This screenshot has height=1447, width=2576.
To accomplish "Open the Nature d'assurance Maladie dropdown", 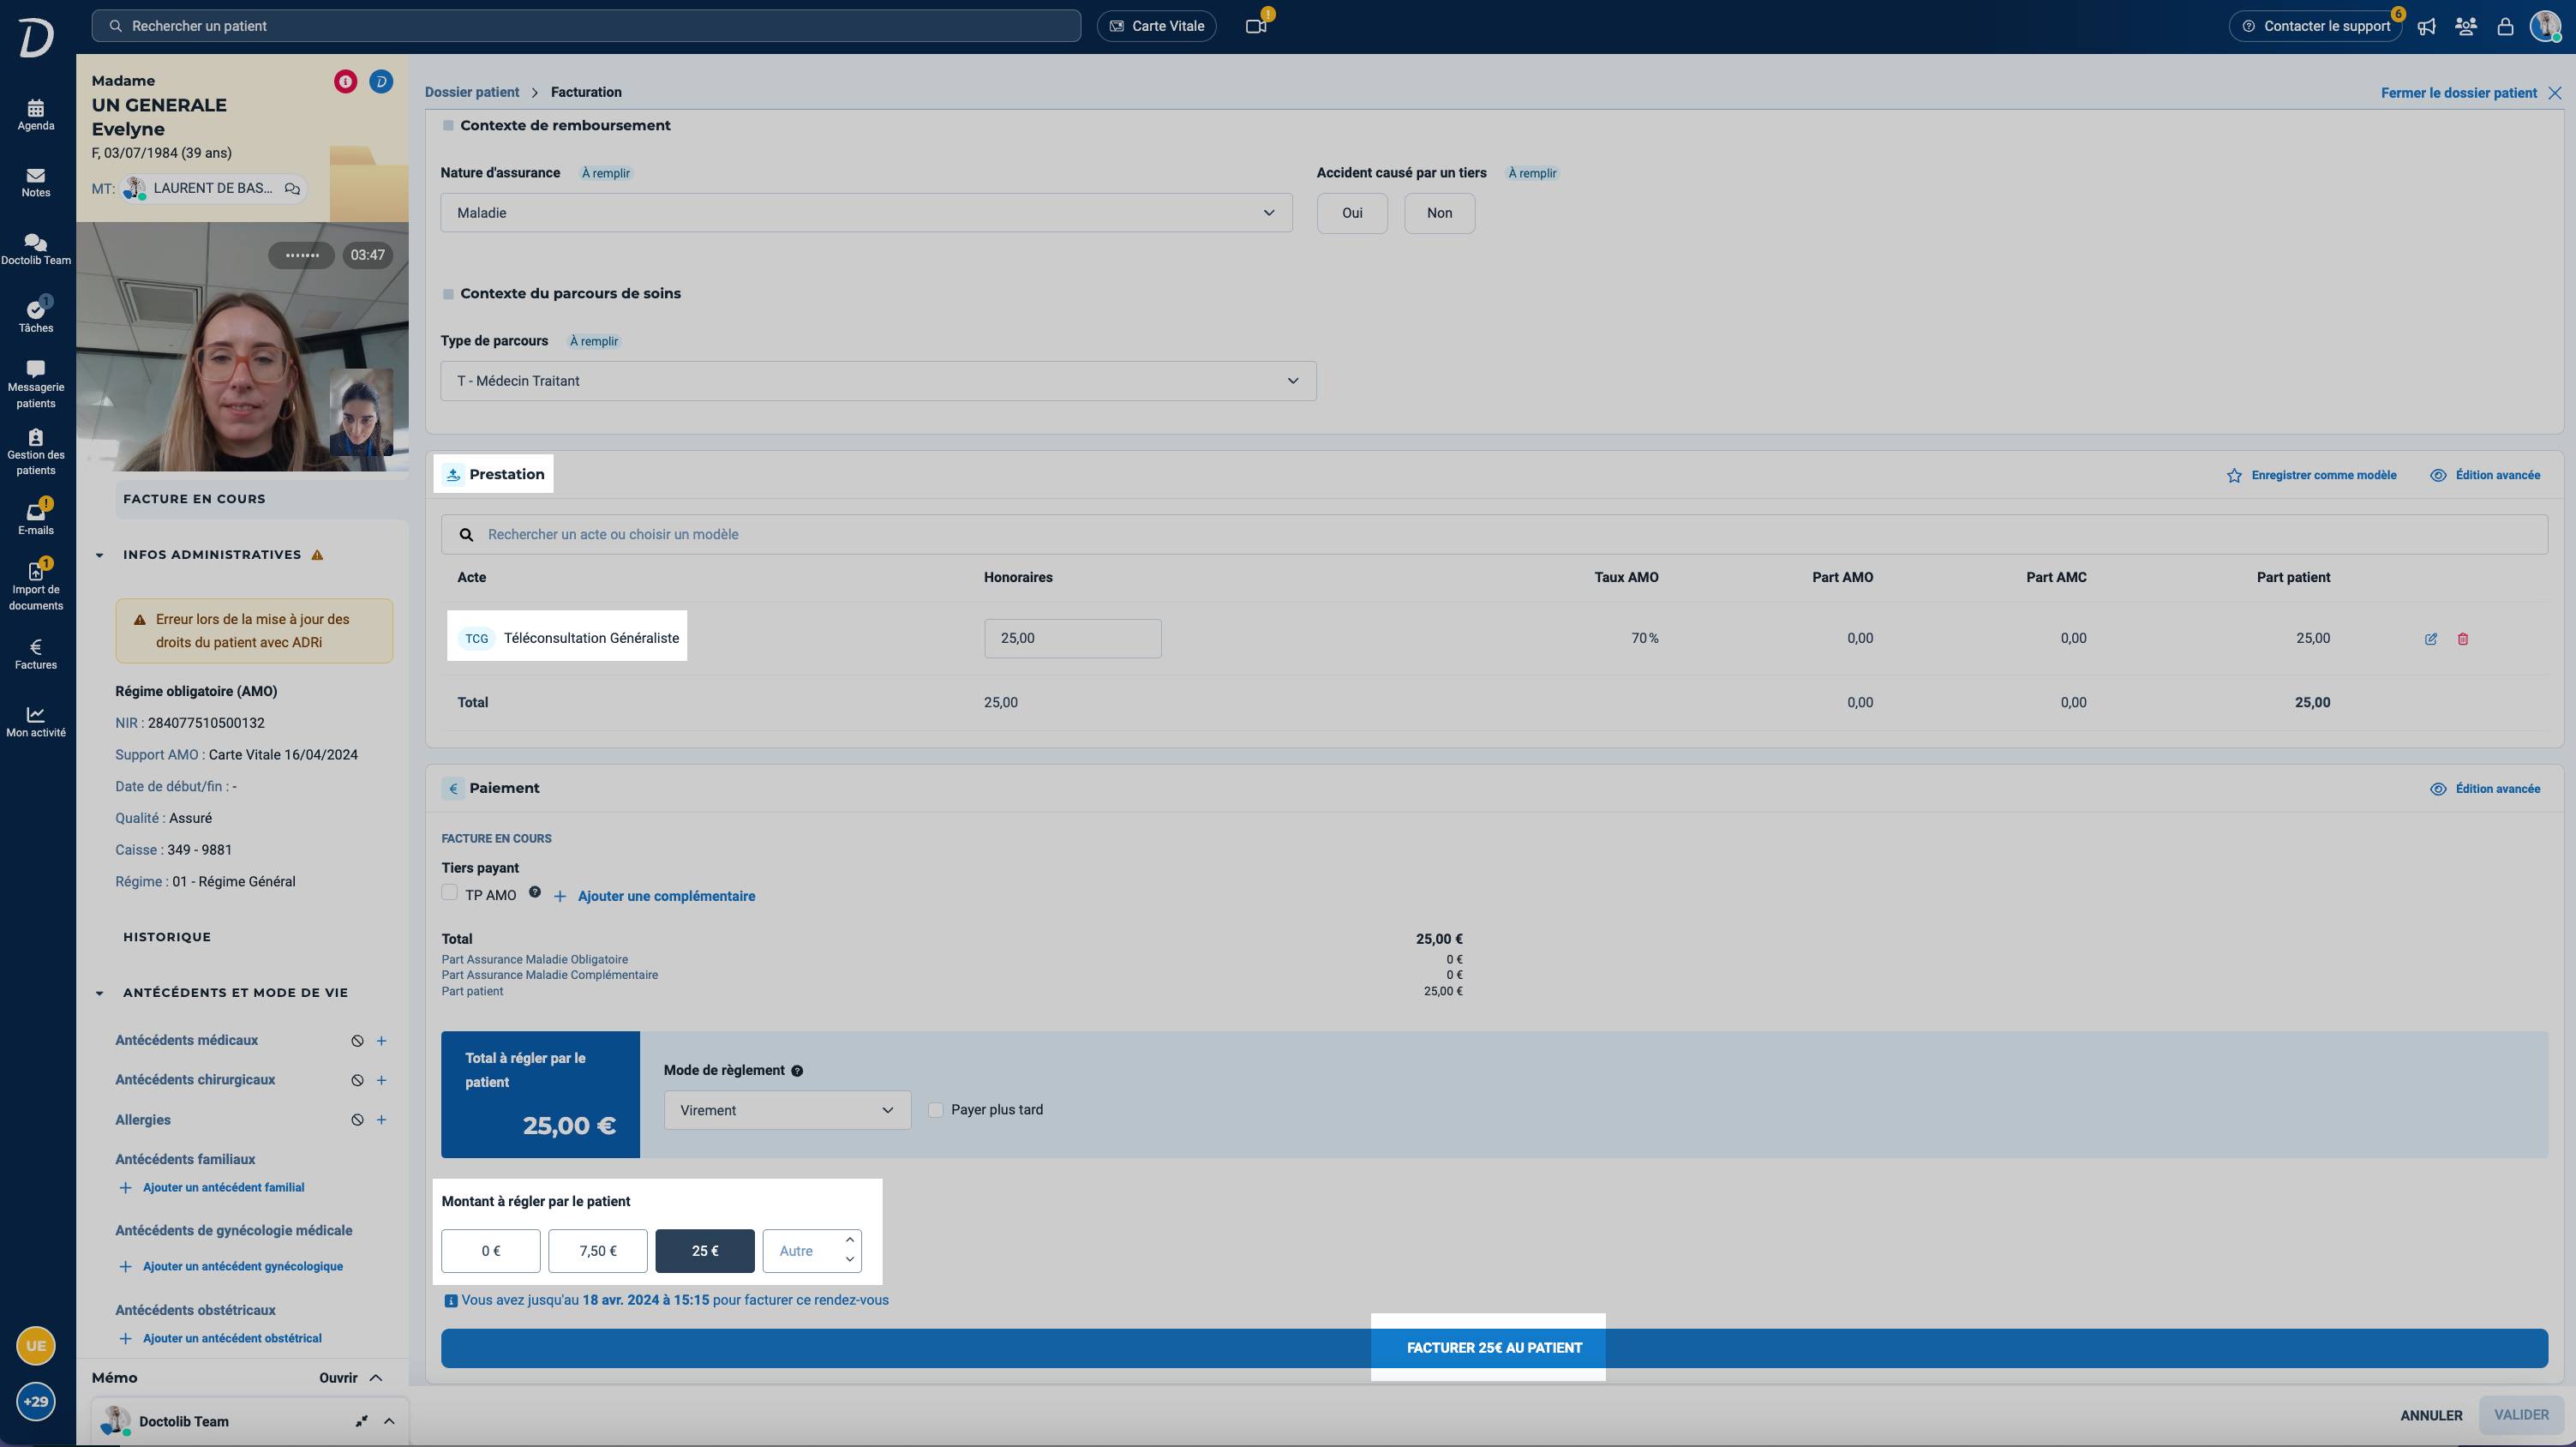I will [x=866, y=213].
